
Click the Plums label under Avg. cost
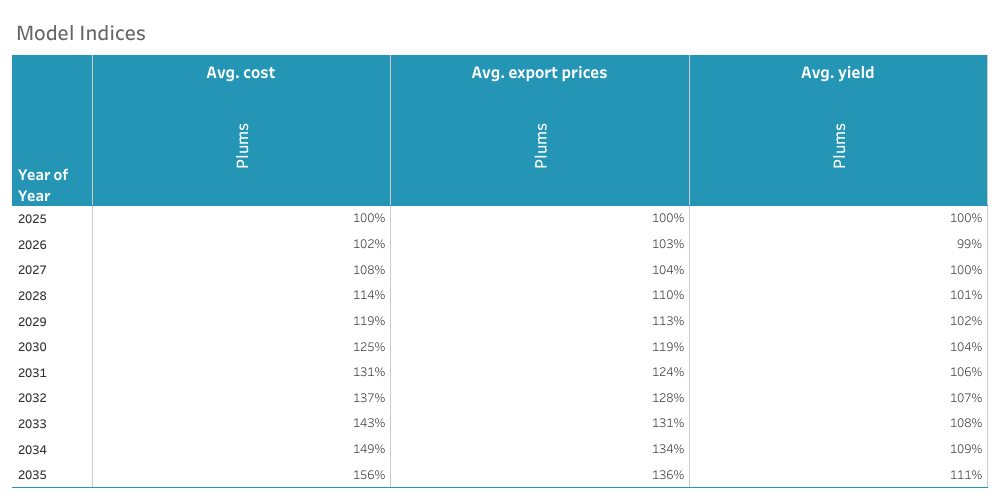click(242, 146)
